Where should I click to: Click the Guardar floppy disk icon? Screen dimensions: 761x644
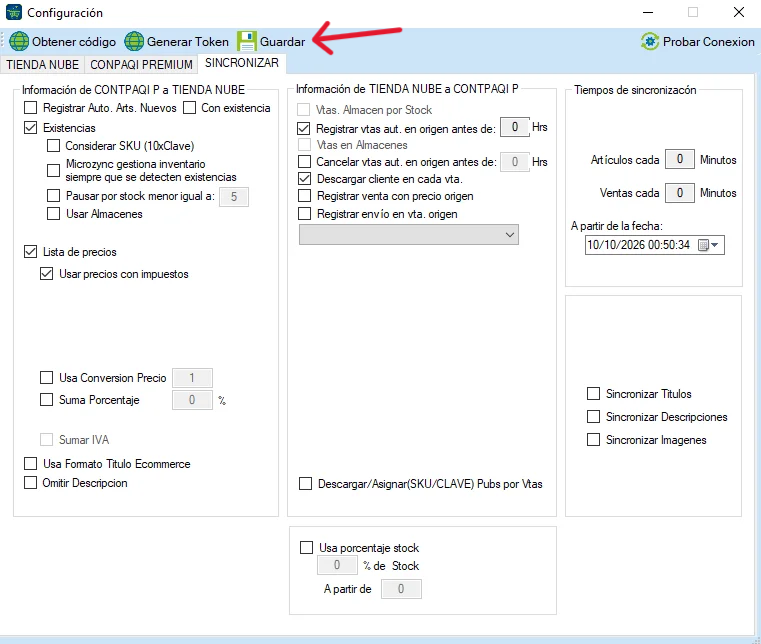pyautogui.click(x=247, y=41)
